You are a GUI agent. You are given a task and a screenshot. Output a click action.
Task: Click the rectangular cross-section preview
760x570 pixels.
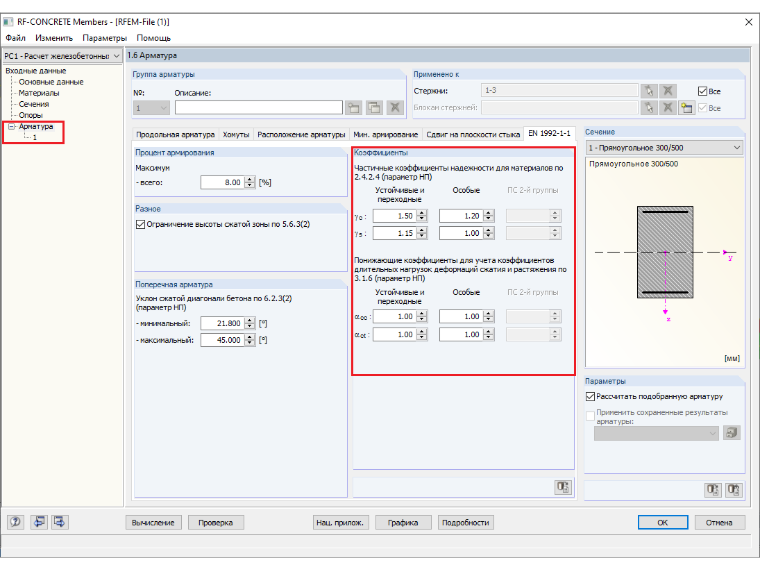pyautogui.click(x=665, y=252)
